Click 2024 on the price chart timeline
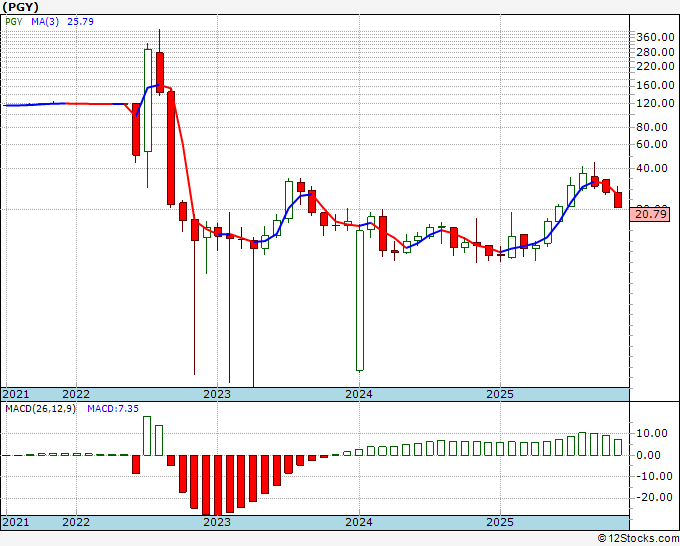The width and height of the screenshot is (680, 546). point(359,394)
